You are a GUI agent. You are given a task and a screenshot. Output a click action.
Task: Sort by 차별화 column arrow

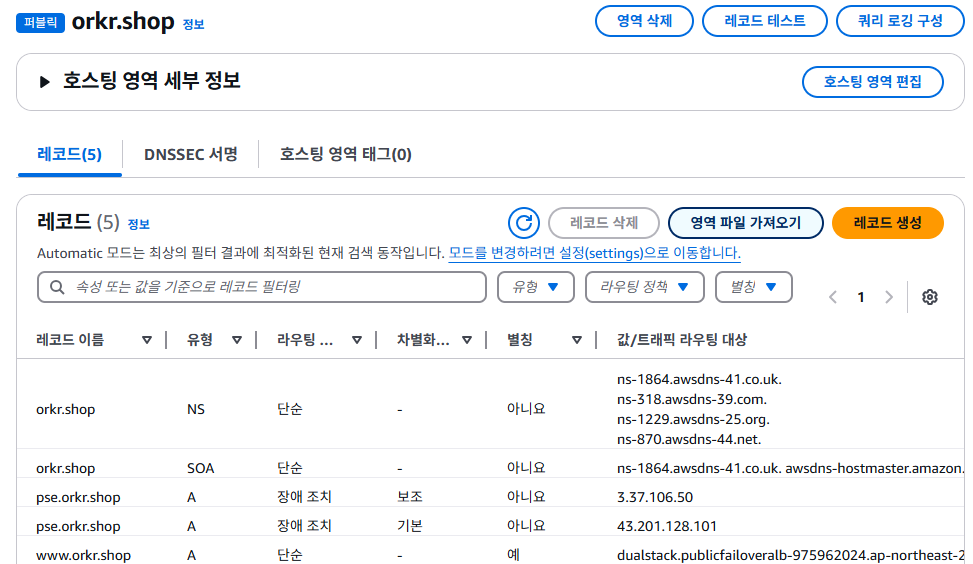click(x=467, y=340)
